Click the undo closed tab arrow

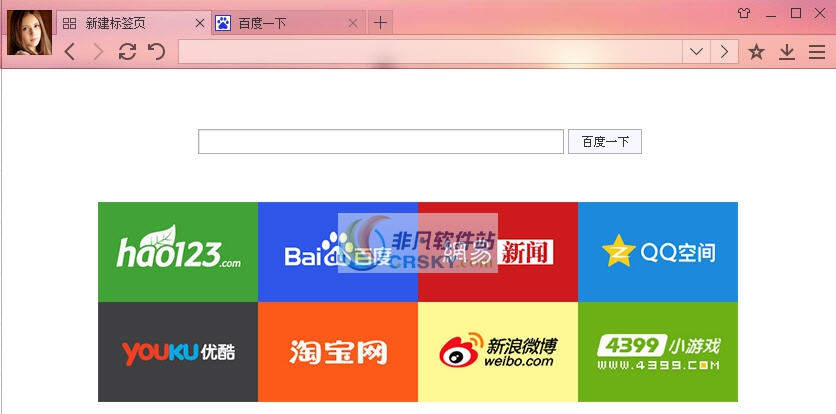coord(156,52)
